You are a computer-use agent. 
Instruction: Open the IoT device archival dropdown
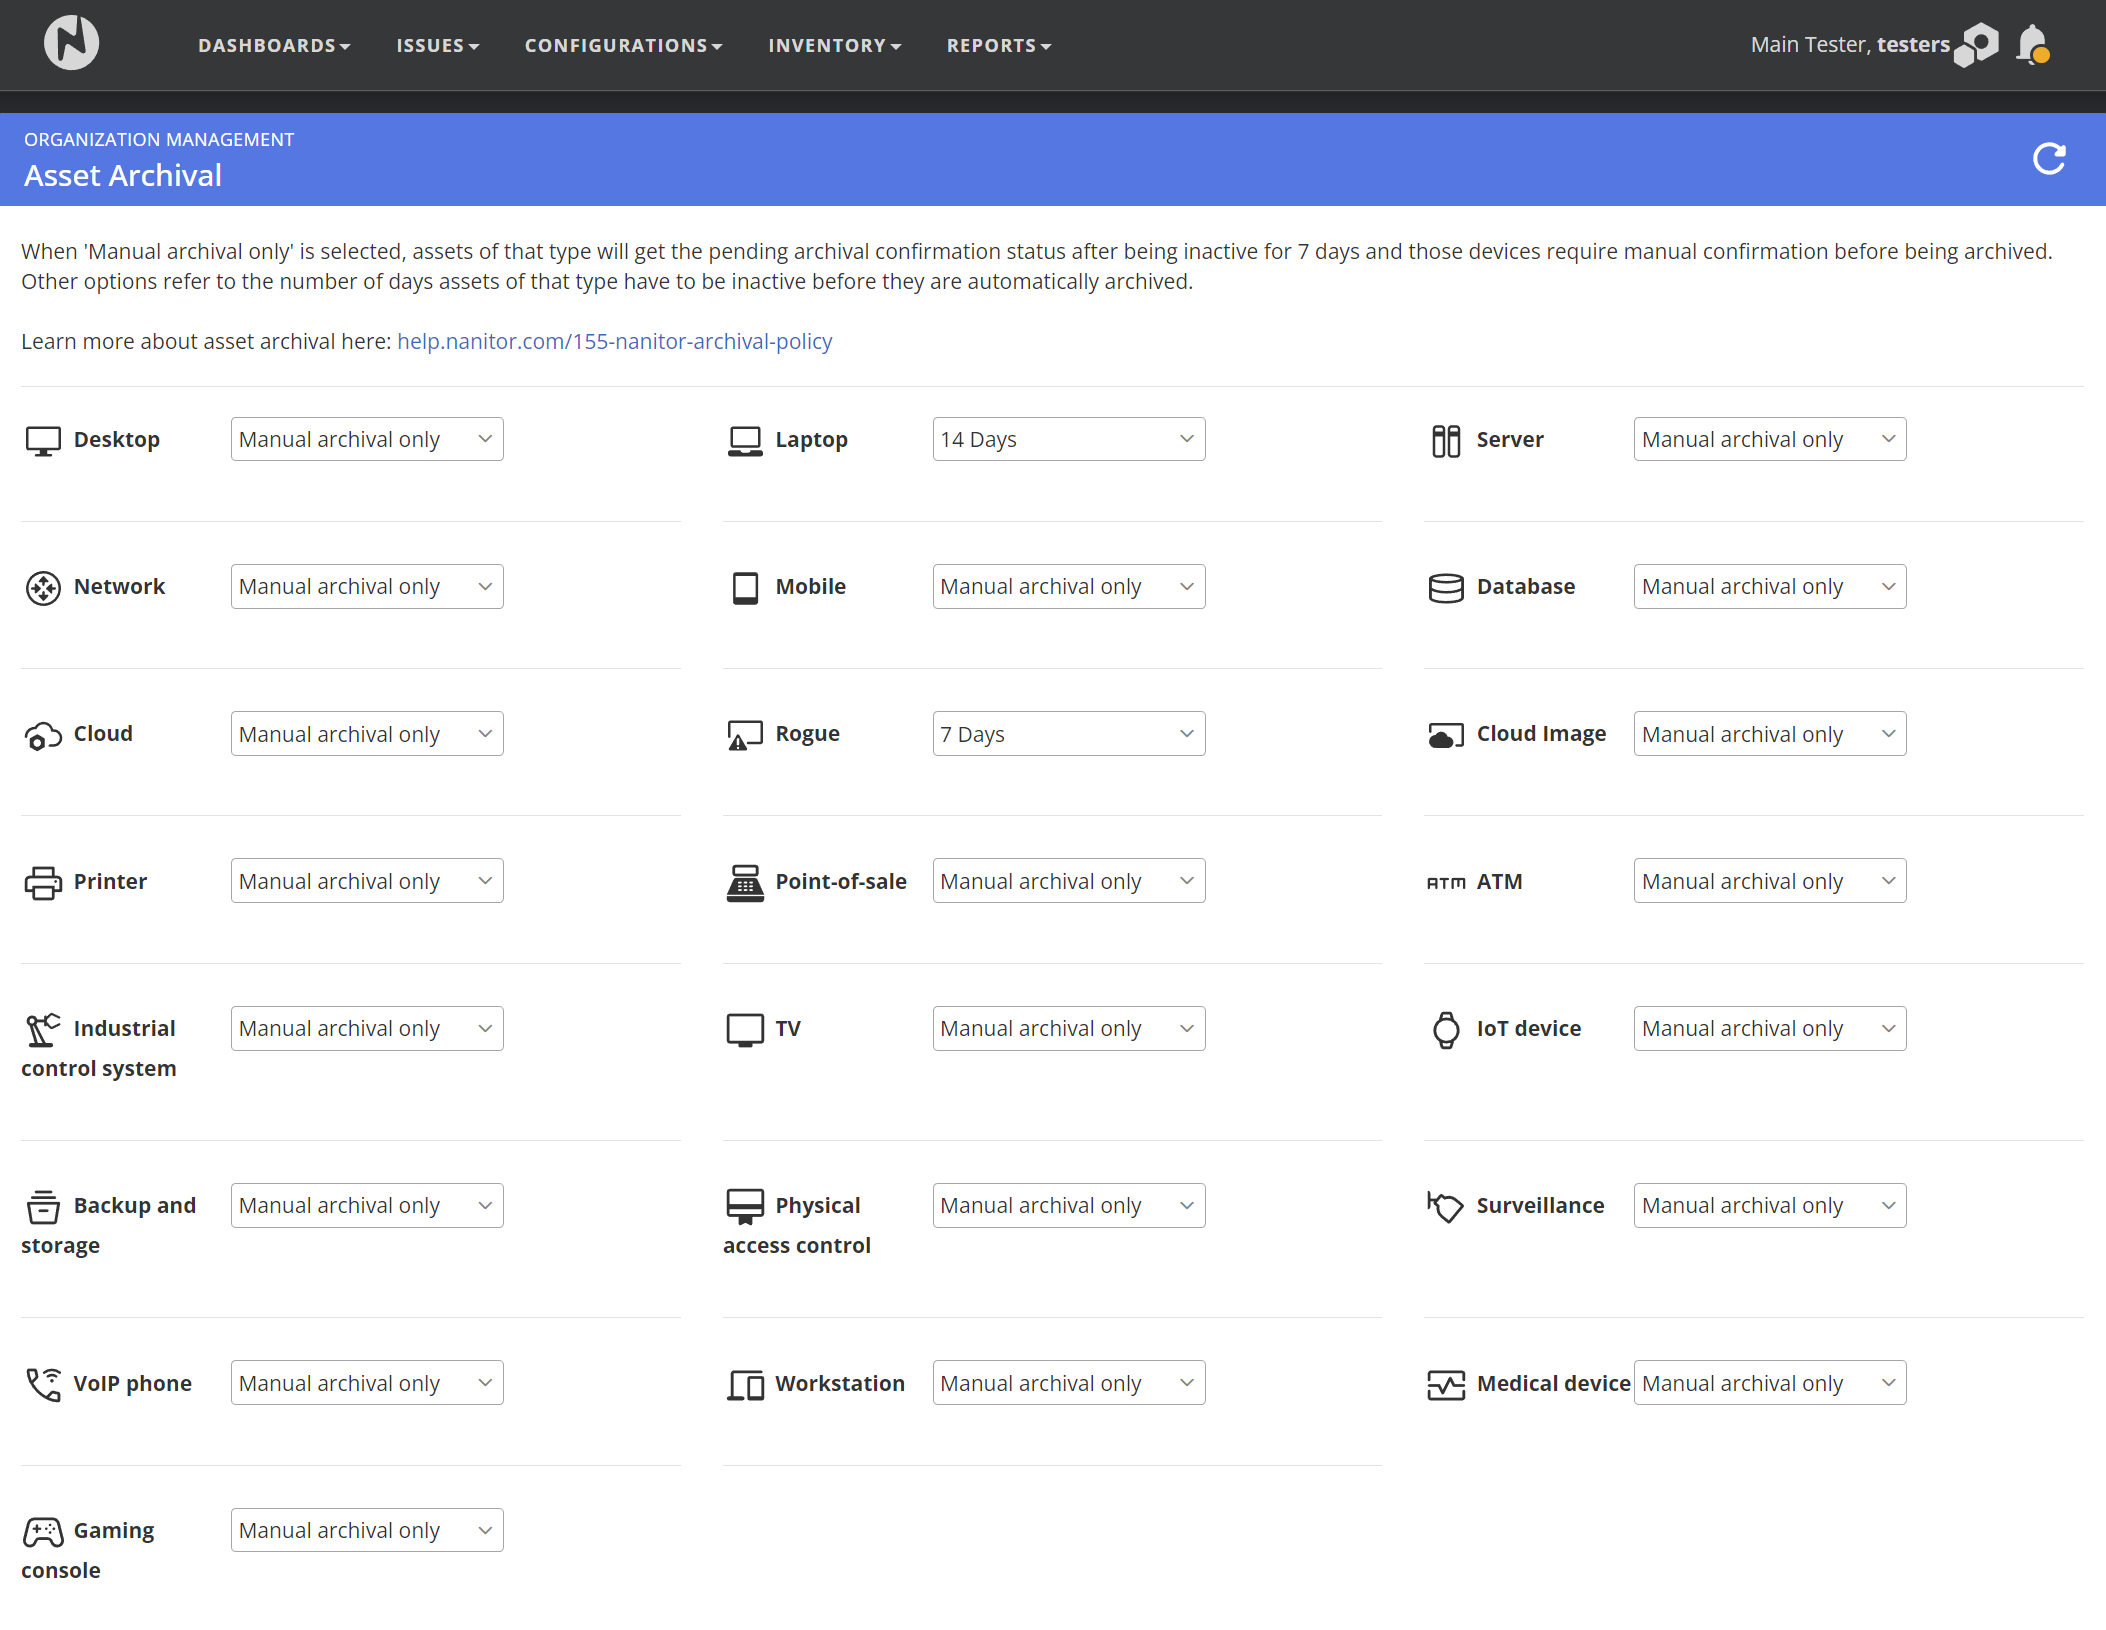(1769, 1029)
